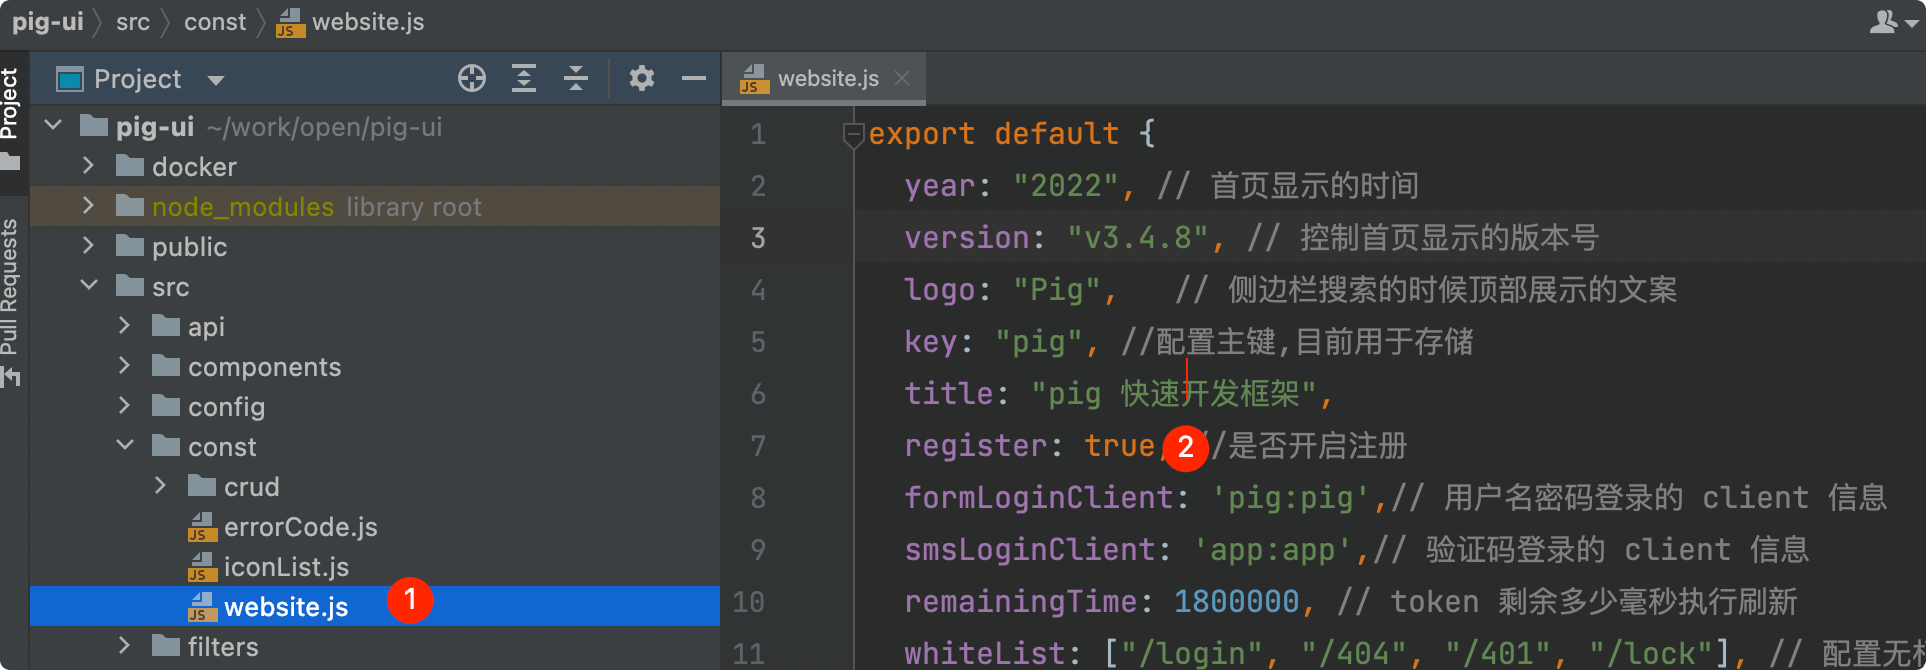Open the Project view dropdown
The height and width of the screenshot is (670, 1926).
pos(216,80)
